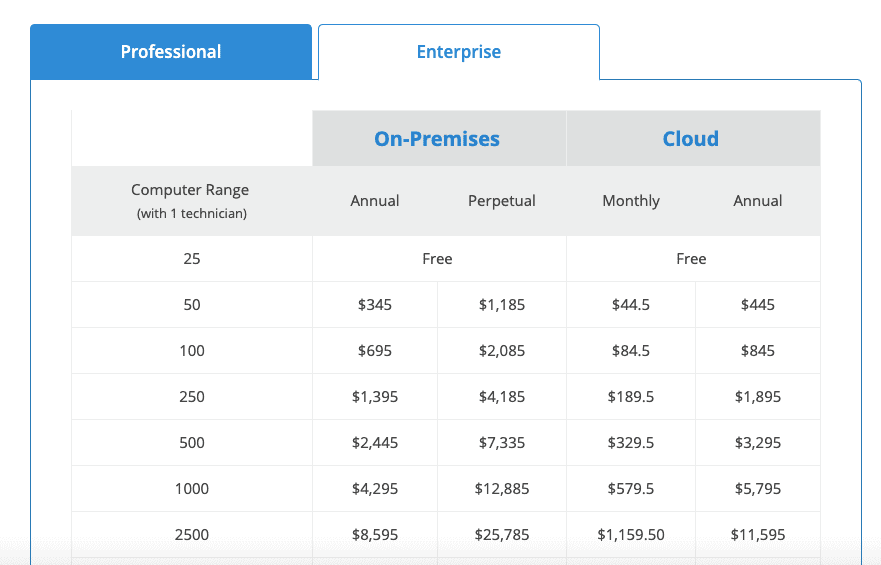Click the $12,885 perpetual price
This screenshot has height=565, width=881.
[502, 489]
